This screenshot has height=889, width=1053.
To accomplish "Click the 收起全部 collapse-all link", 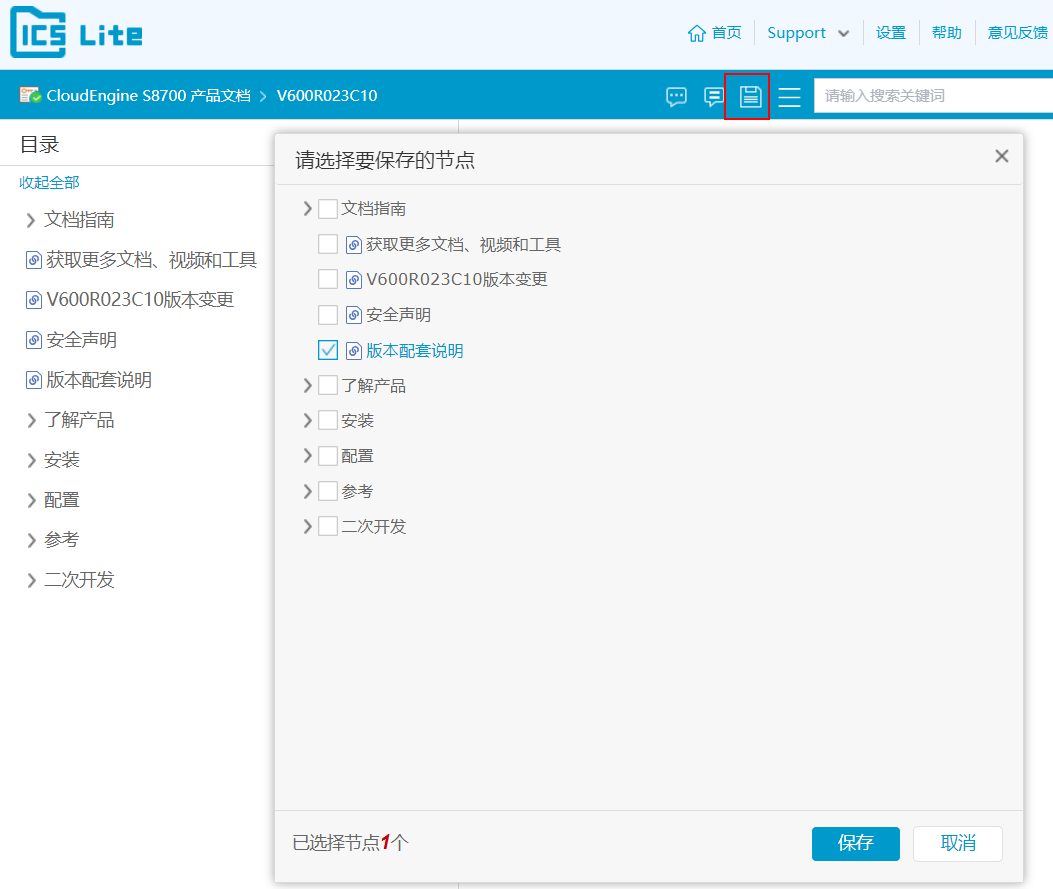I will tap(48, 182).
